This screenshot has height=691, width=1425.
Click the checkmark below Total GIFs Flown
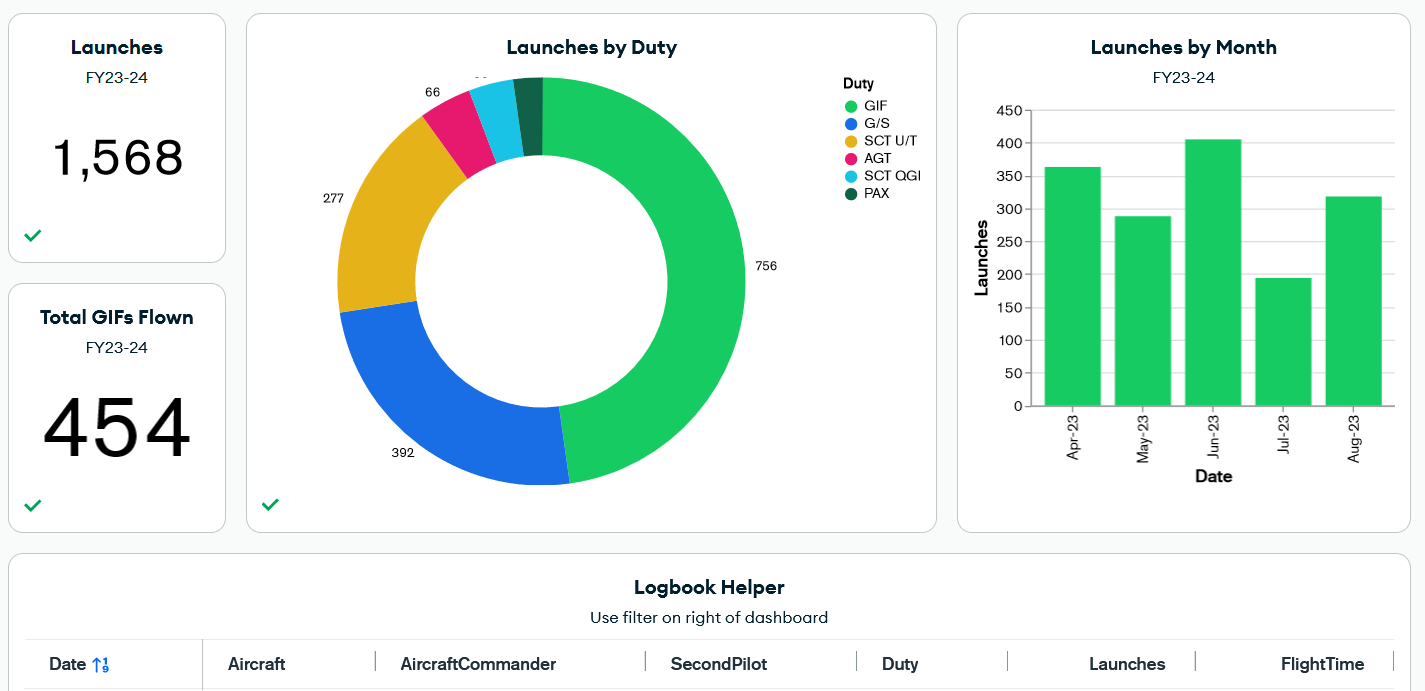(x=33, y=505)
